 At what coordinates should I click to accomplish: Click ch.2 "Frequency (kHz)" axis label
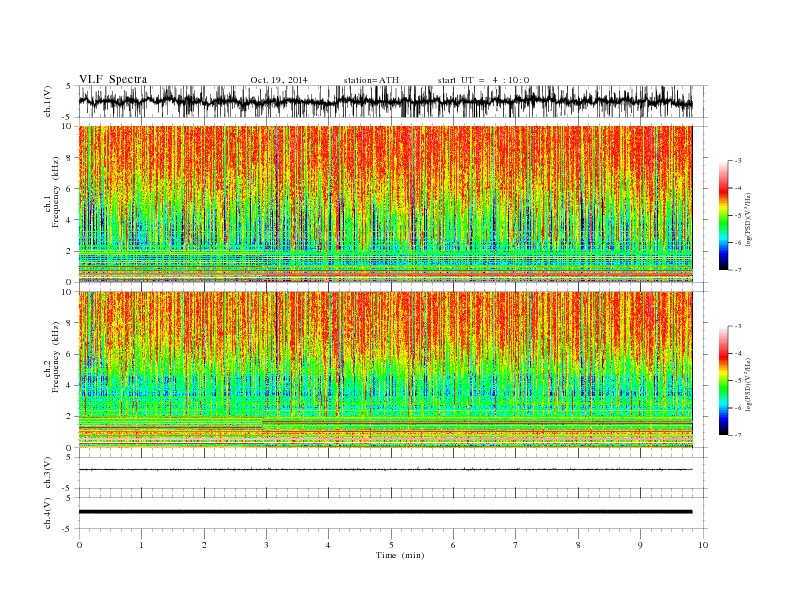coord(55,356)
